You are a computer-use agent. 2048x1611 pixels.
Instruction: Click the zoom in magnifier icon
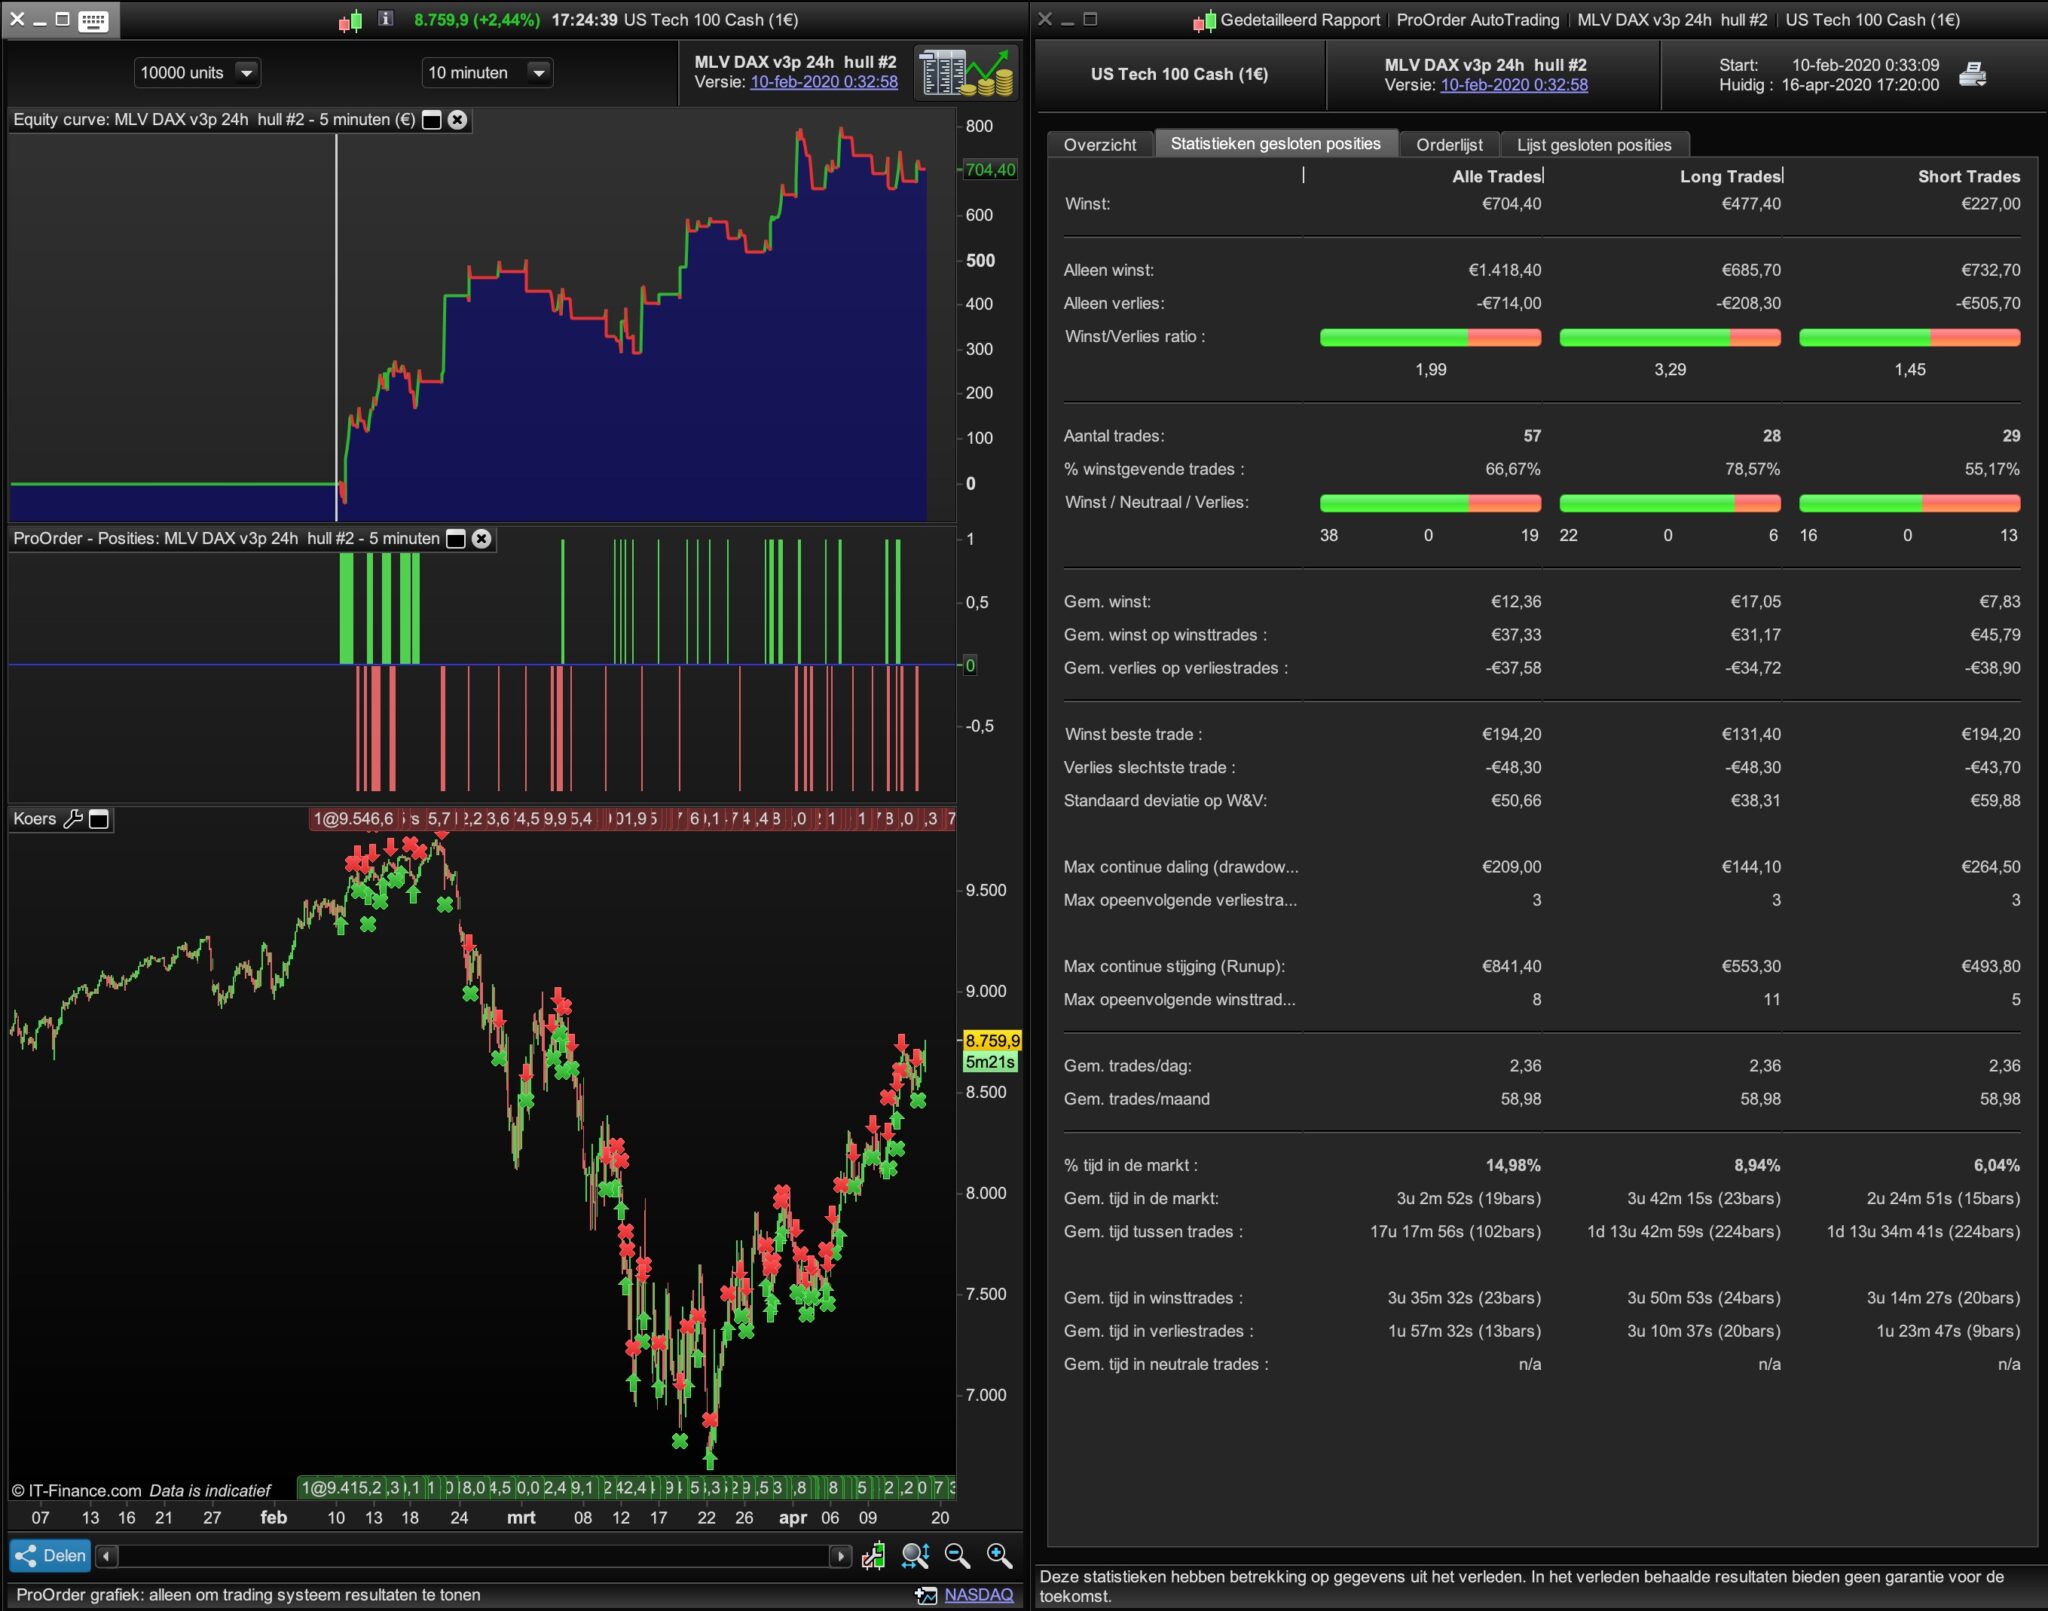(x=998, y=1555)
